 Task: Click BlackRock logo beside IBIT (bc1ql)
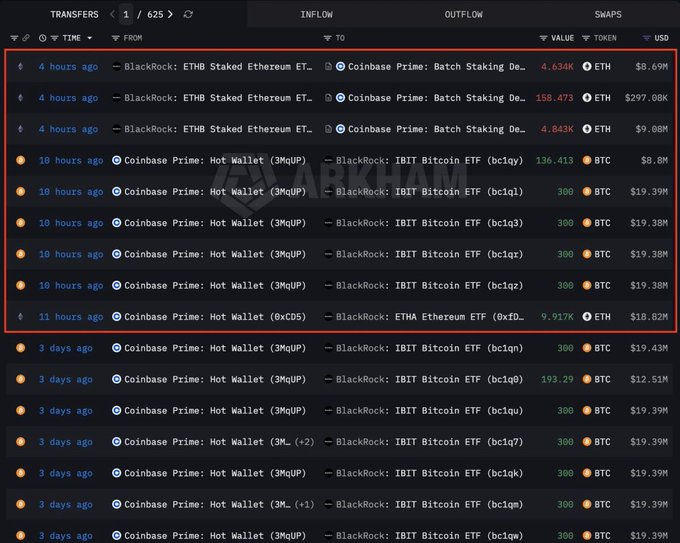point(328,191)
